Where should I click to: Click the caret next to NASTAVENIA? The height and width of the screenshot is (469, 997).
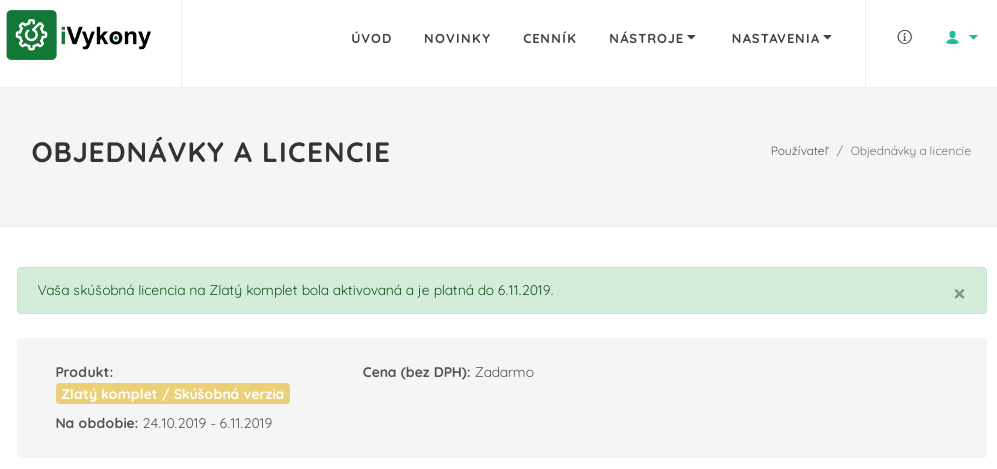827,38
